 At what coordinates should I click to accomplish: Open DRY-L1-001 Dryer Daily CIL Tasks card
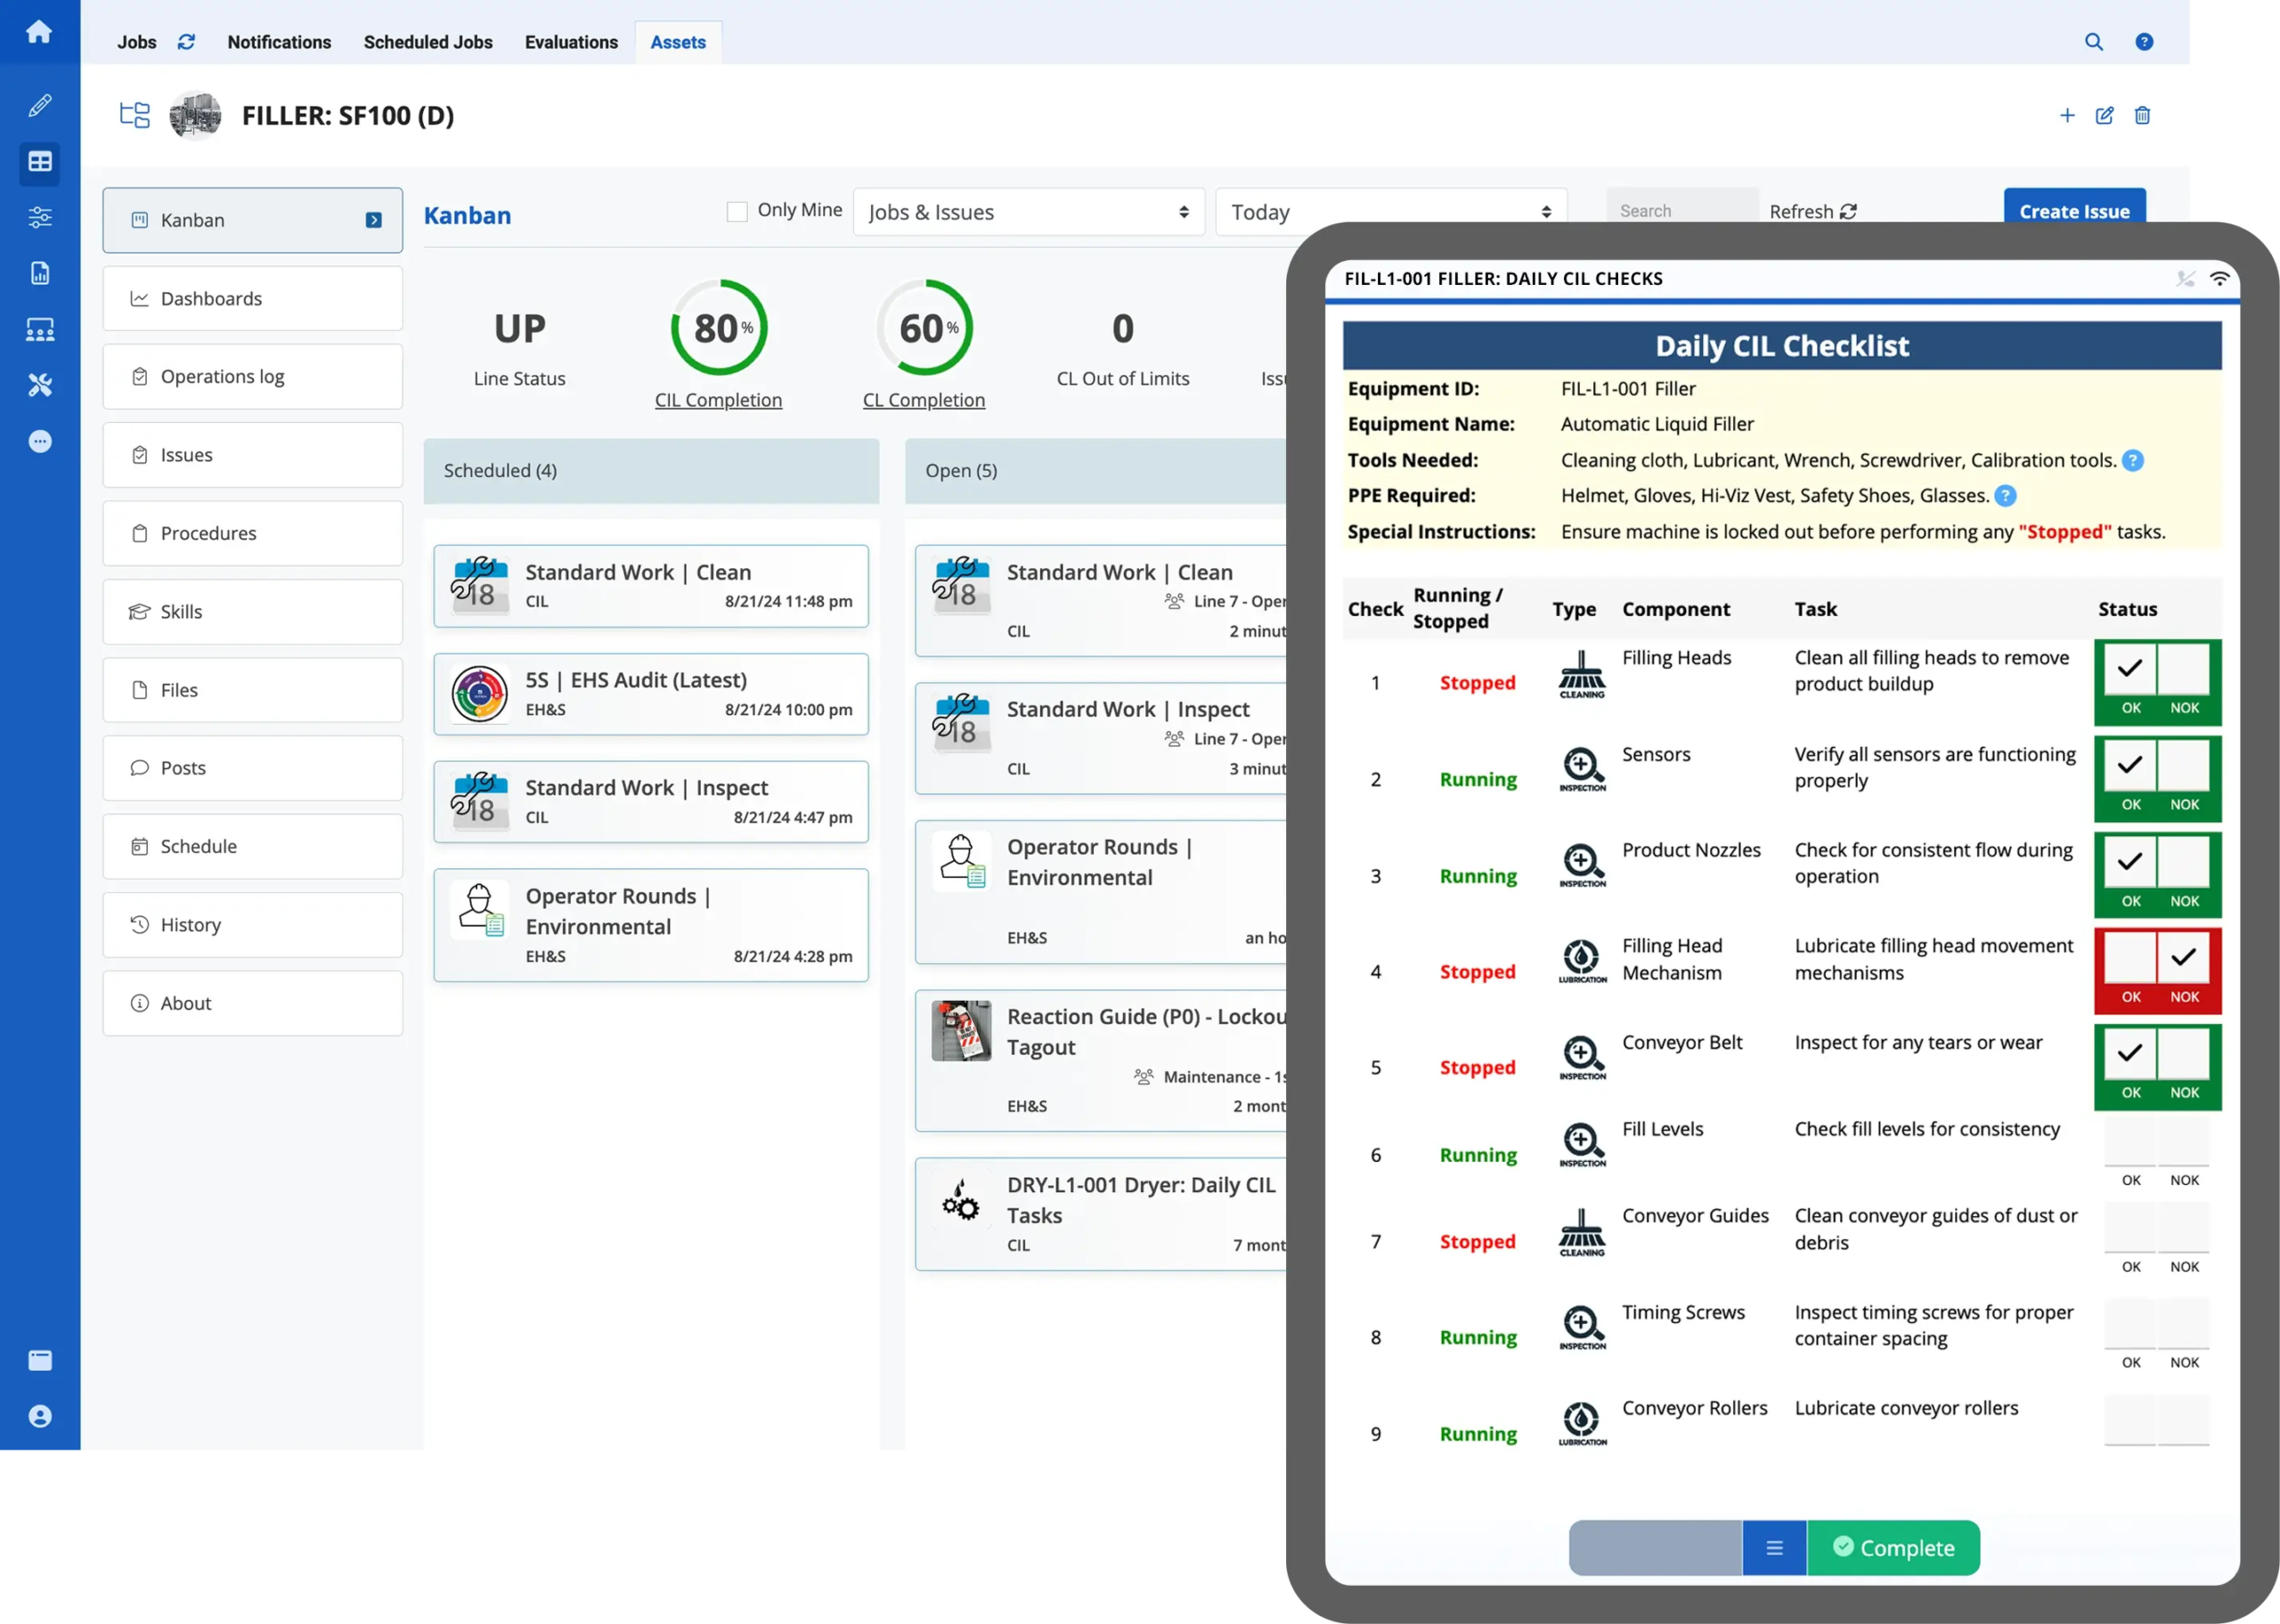(1101, 1215)
